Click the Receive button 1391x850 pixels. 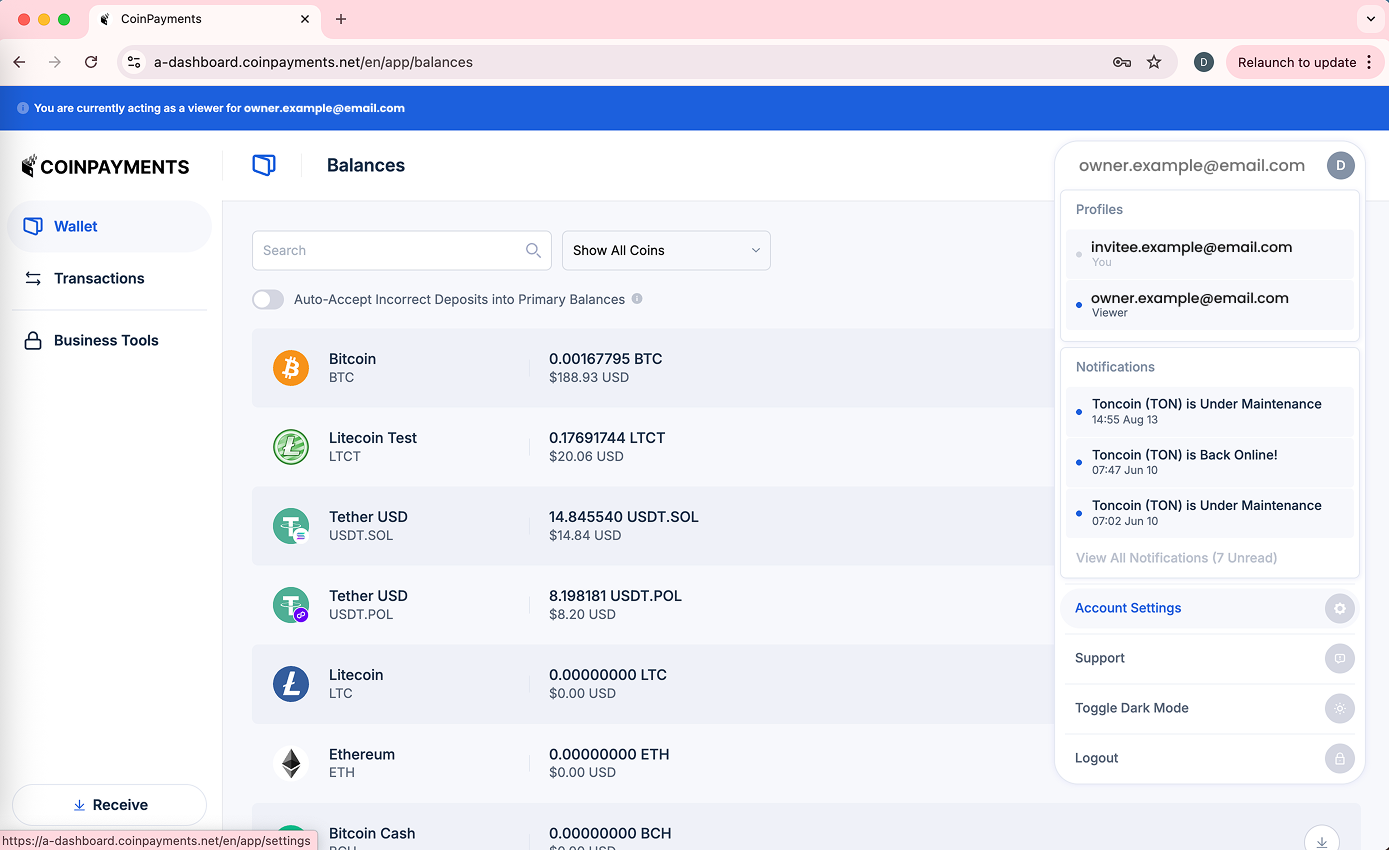click(x=109, y=805)
